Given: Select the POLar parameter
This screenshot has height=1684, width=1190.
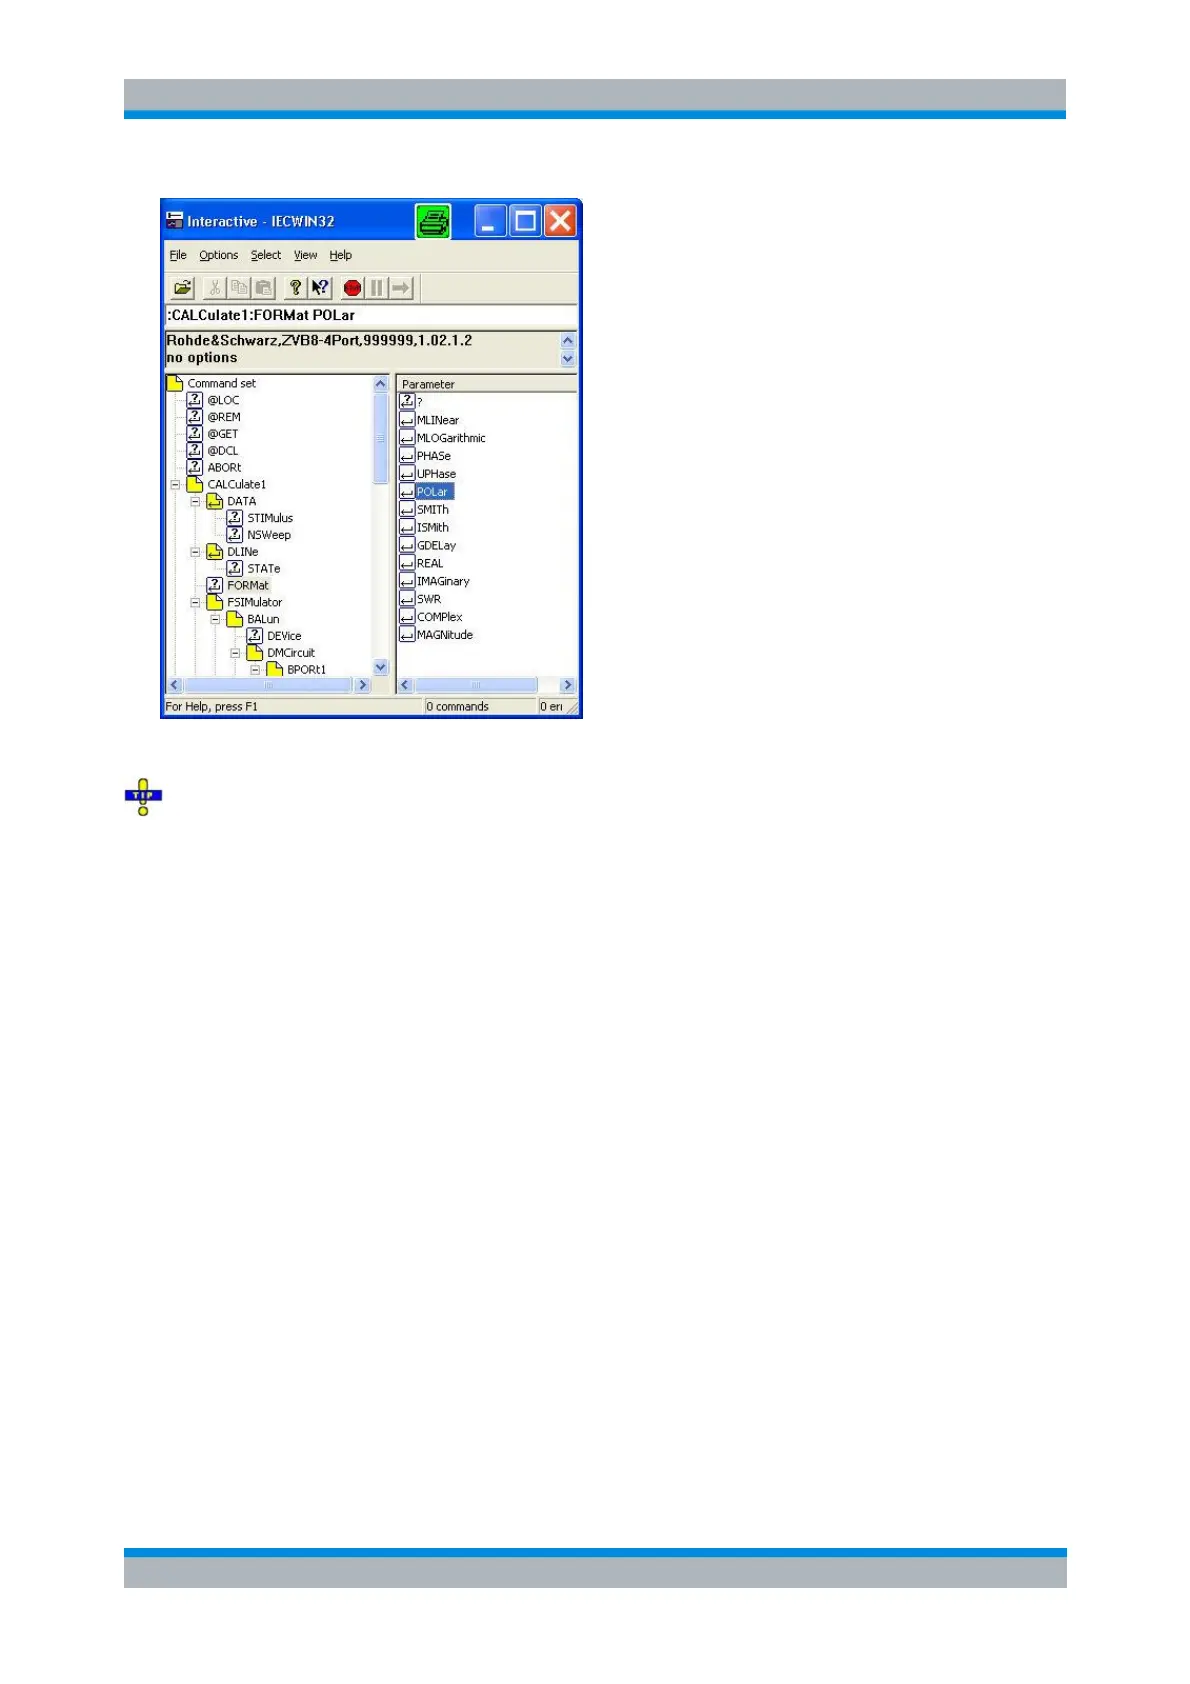Looking at the screenshot, I should 434,492.
